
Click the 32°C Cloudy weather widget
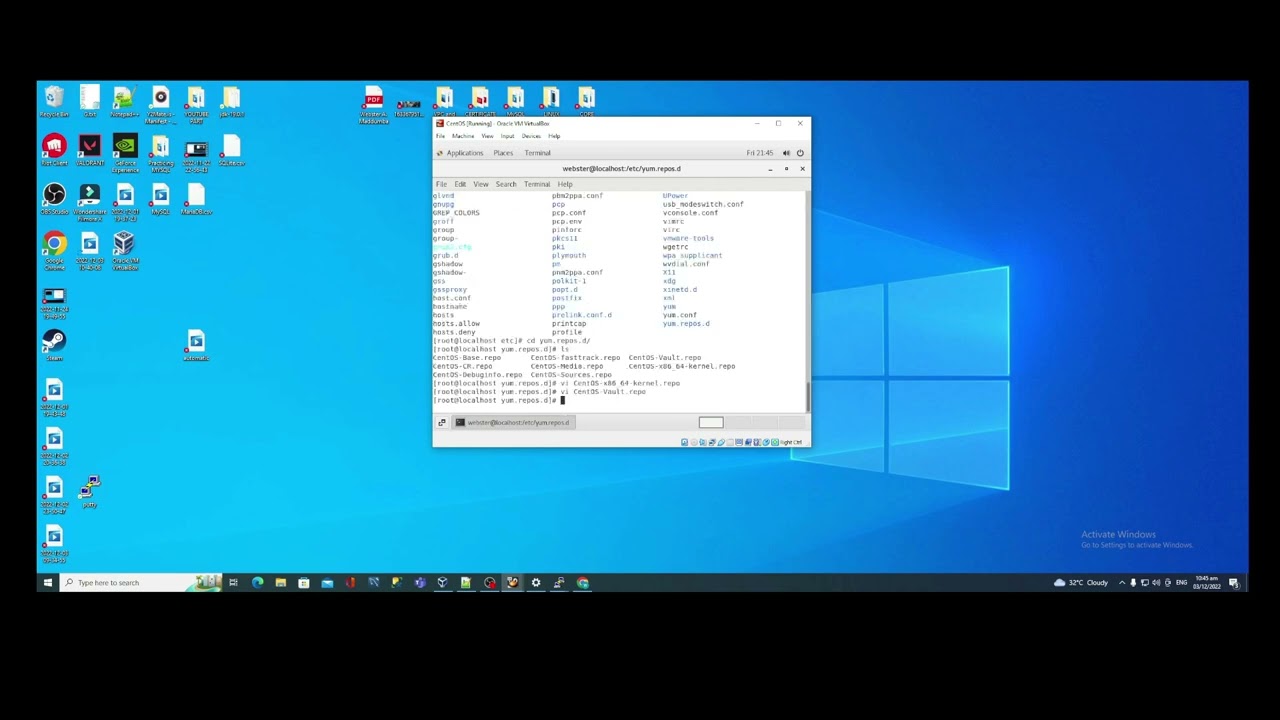(1081, 583)
